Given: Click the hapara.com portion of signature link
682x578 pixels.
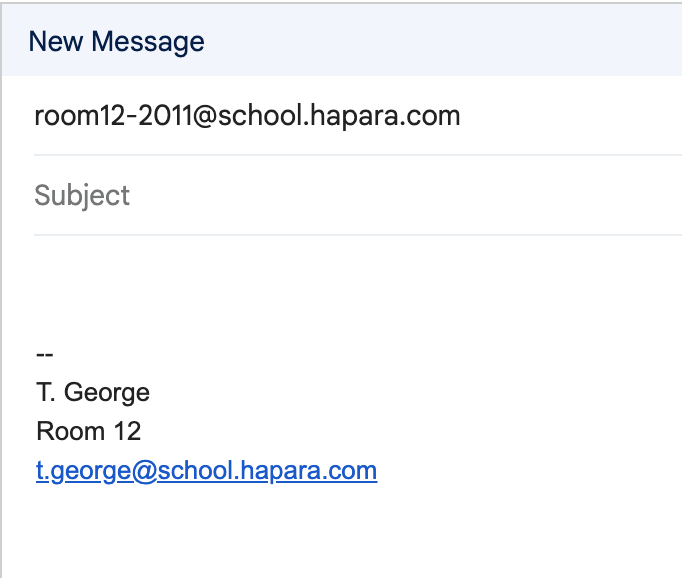Looking at the screenshot, I should coord(308,471).
